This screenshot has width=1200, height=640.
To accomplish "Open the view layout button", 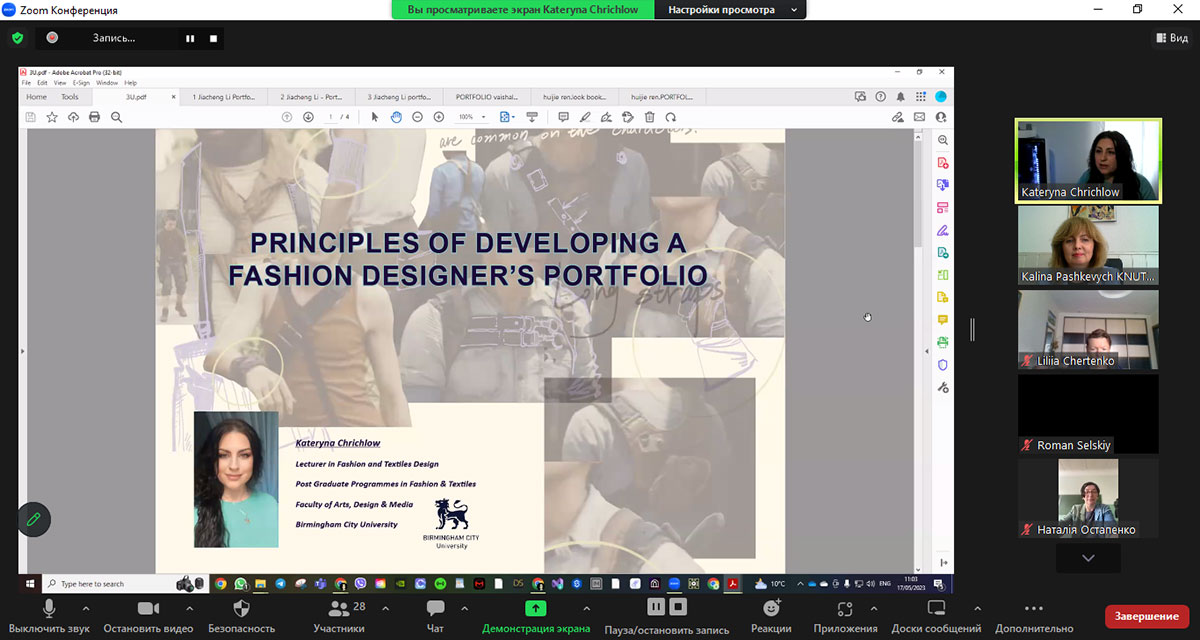I will (1171, 38).
